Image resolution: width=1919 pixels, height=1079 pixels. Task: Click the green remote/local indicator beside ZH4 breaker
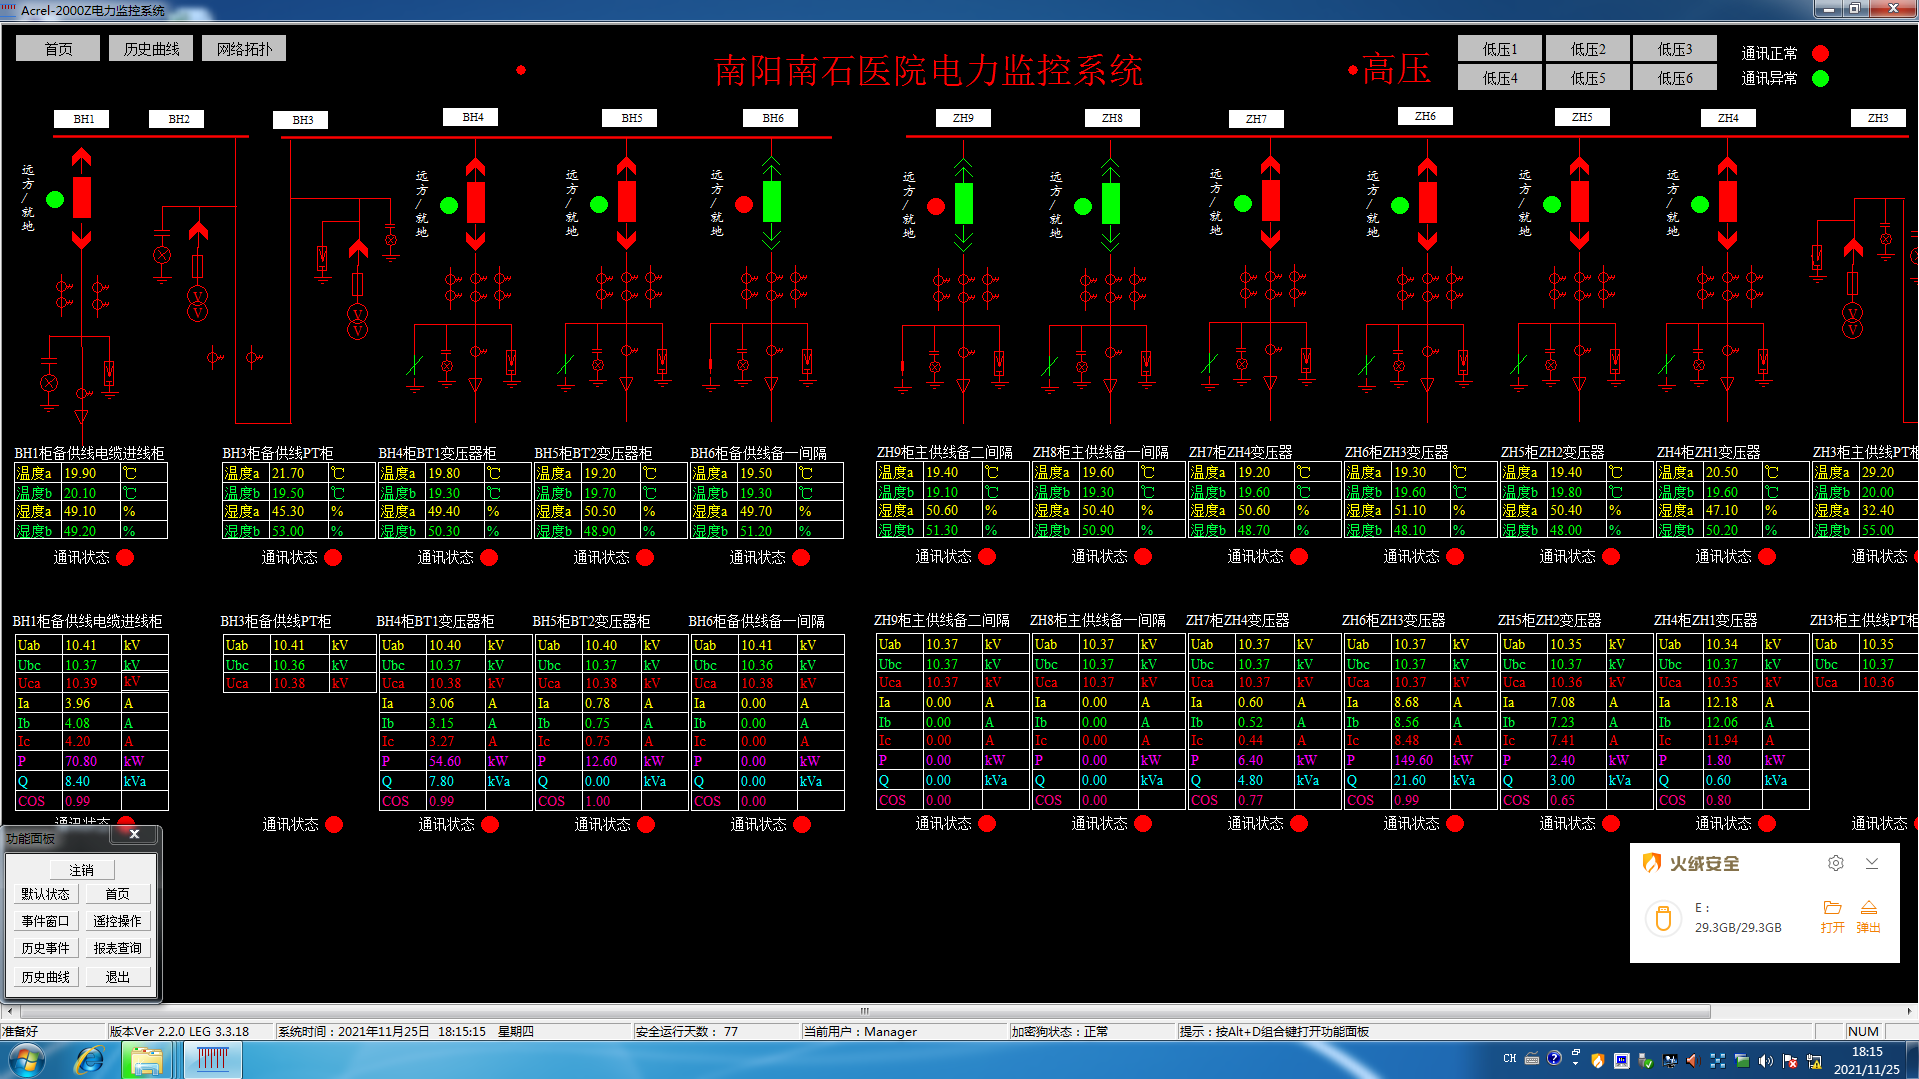1700,205
